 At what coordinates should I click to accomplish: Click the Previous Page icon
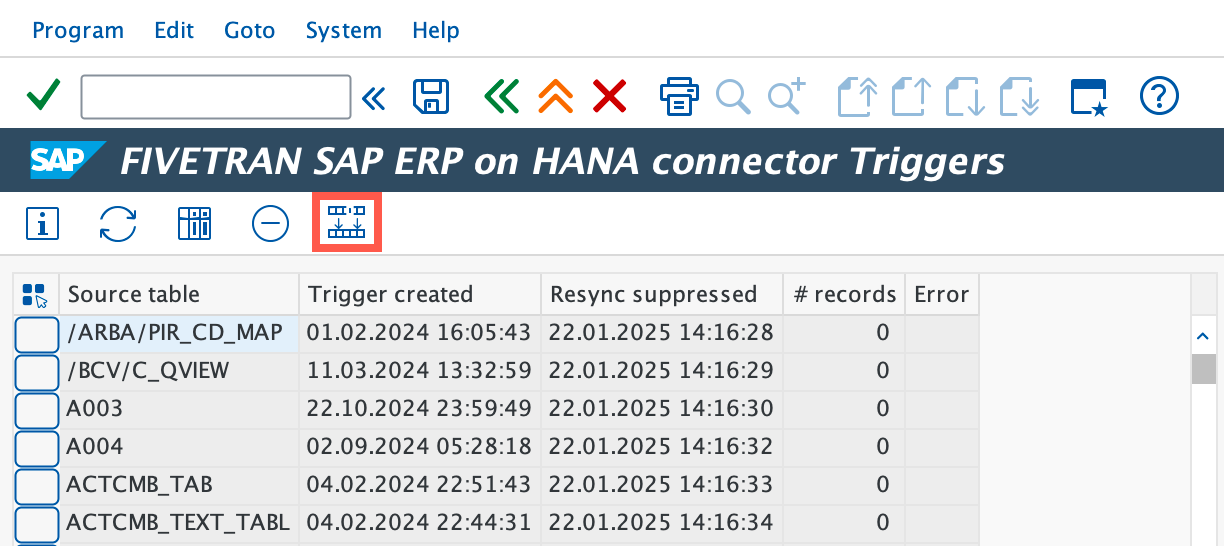[x=911, y=97]
